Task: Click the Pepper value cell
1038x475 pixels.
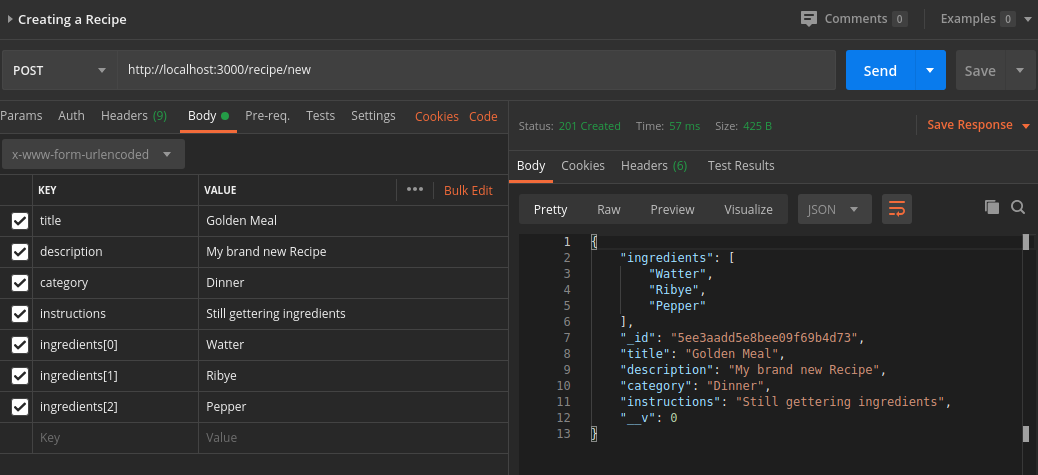Action: [353, 407]
